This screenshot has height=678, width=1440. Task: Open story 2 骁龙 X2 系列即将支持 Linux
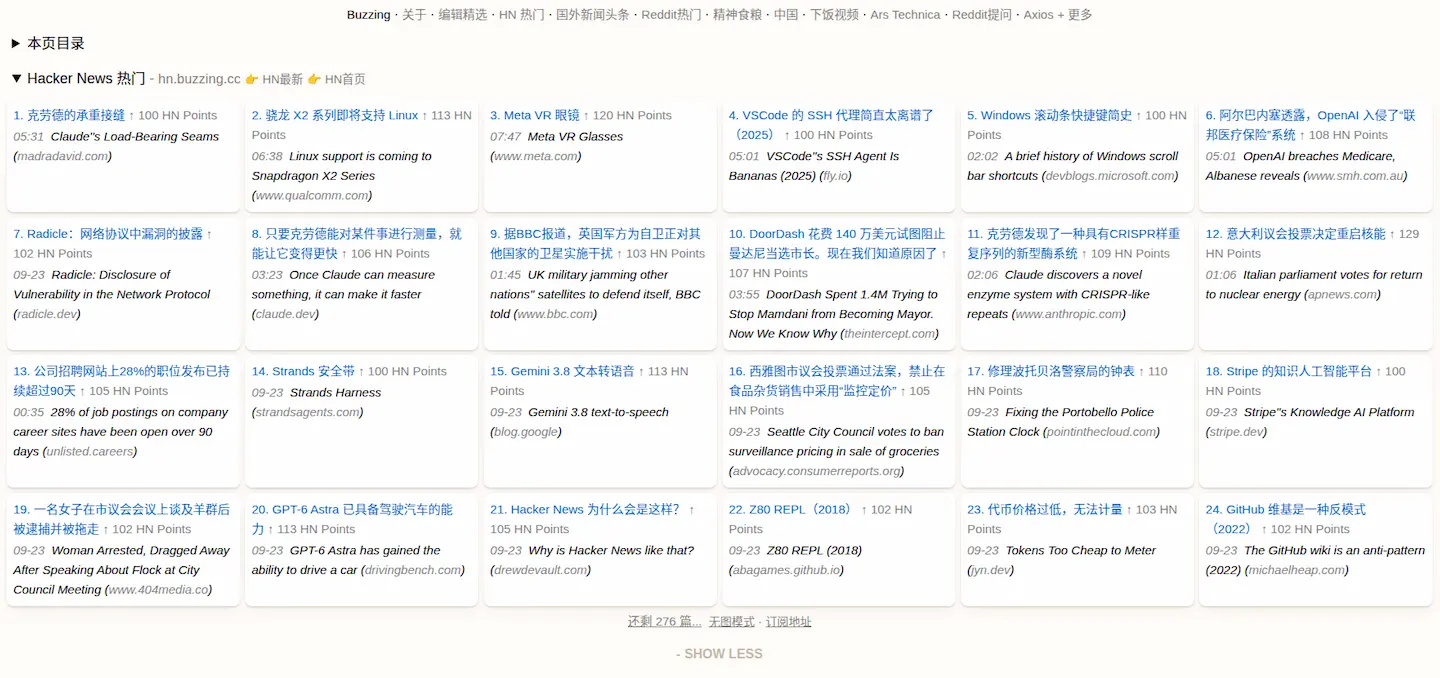point(335,116)
